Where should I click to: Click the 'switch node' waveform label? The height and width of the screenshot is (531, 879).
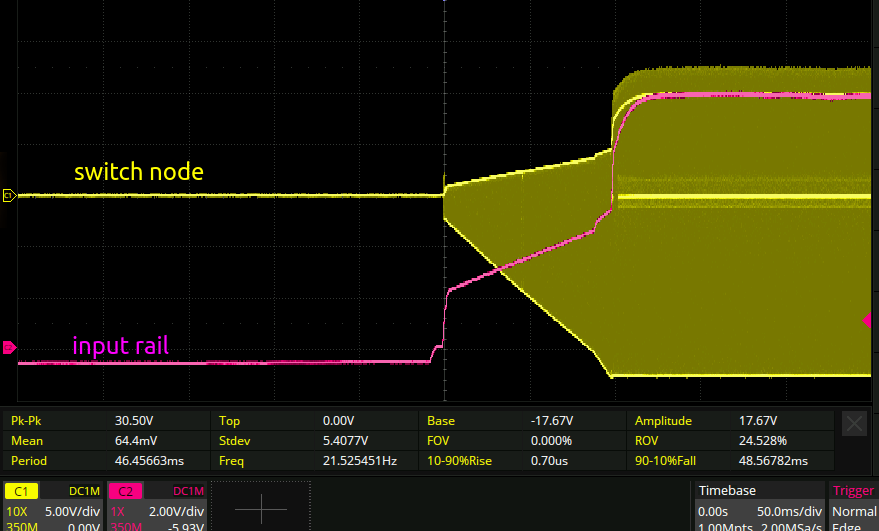click(138, 172)
